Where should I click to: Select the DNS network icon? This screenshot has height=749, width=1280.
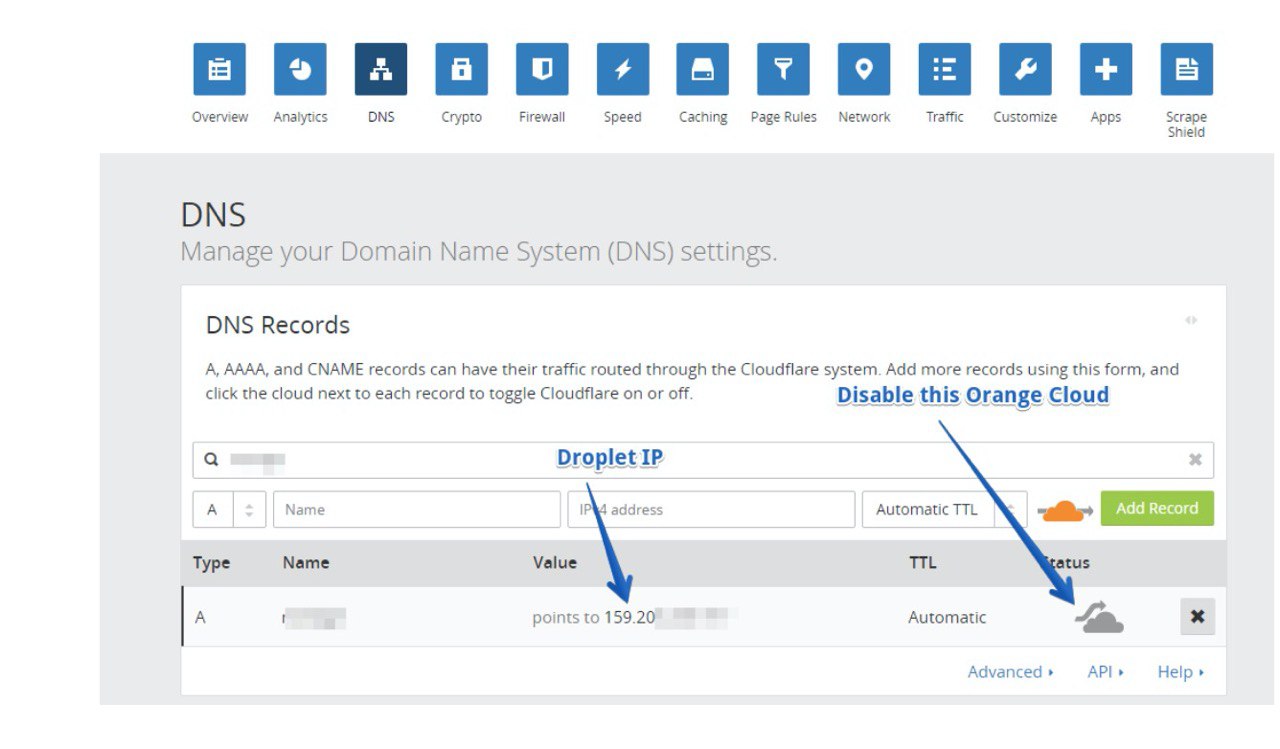pos(381,69)
